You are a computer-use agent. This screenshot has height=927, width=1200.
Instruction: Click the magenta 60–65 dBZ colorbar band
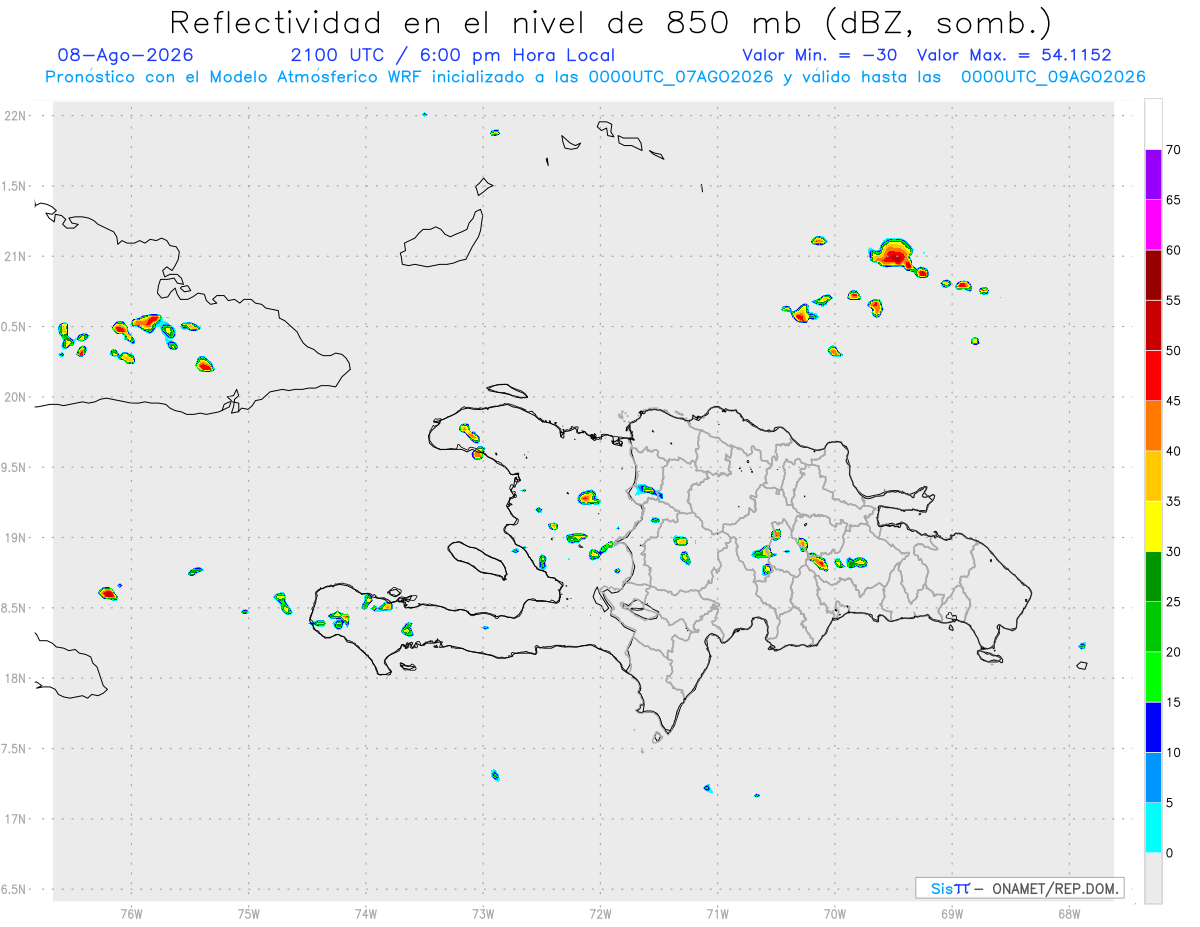coord(1153,224)
